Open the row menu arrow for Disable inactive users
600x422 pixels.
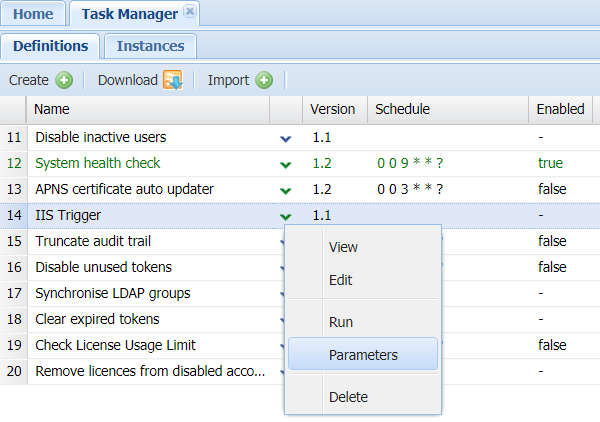286,138
